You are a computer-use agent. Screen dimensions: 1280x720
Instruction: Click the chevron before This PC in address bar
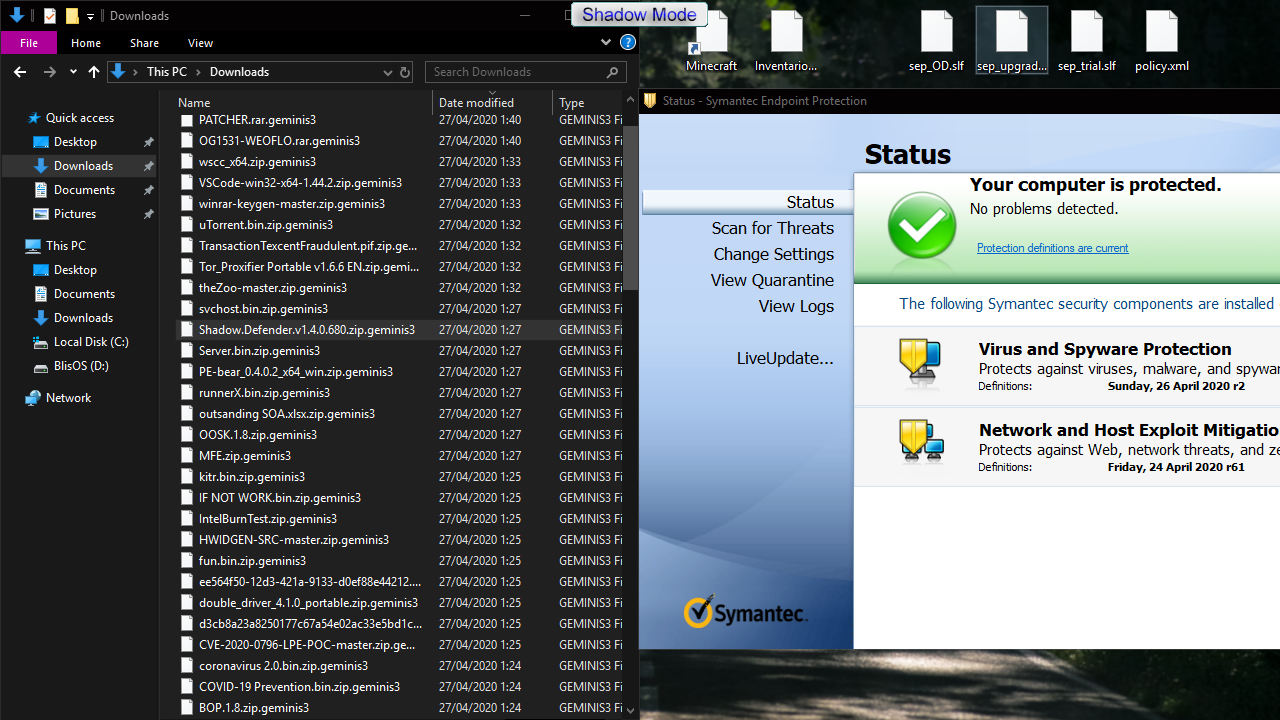[x=136, y=72]
